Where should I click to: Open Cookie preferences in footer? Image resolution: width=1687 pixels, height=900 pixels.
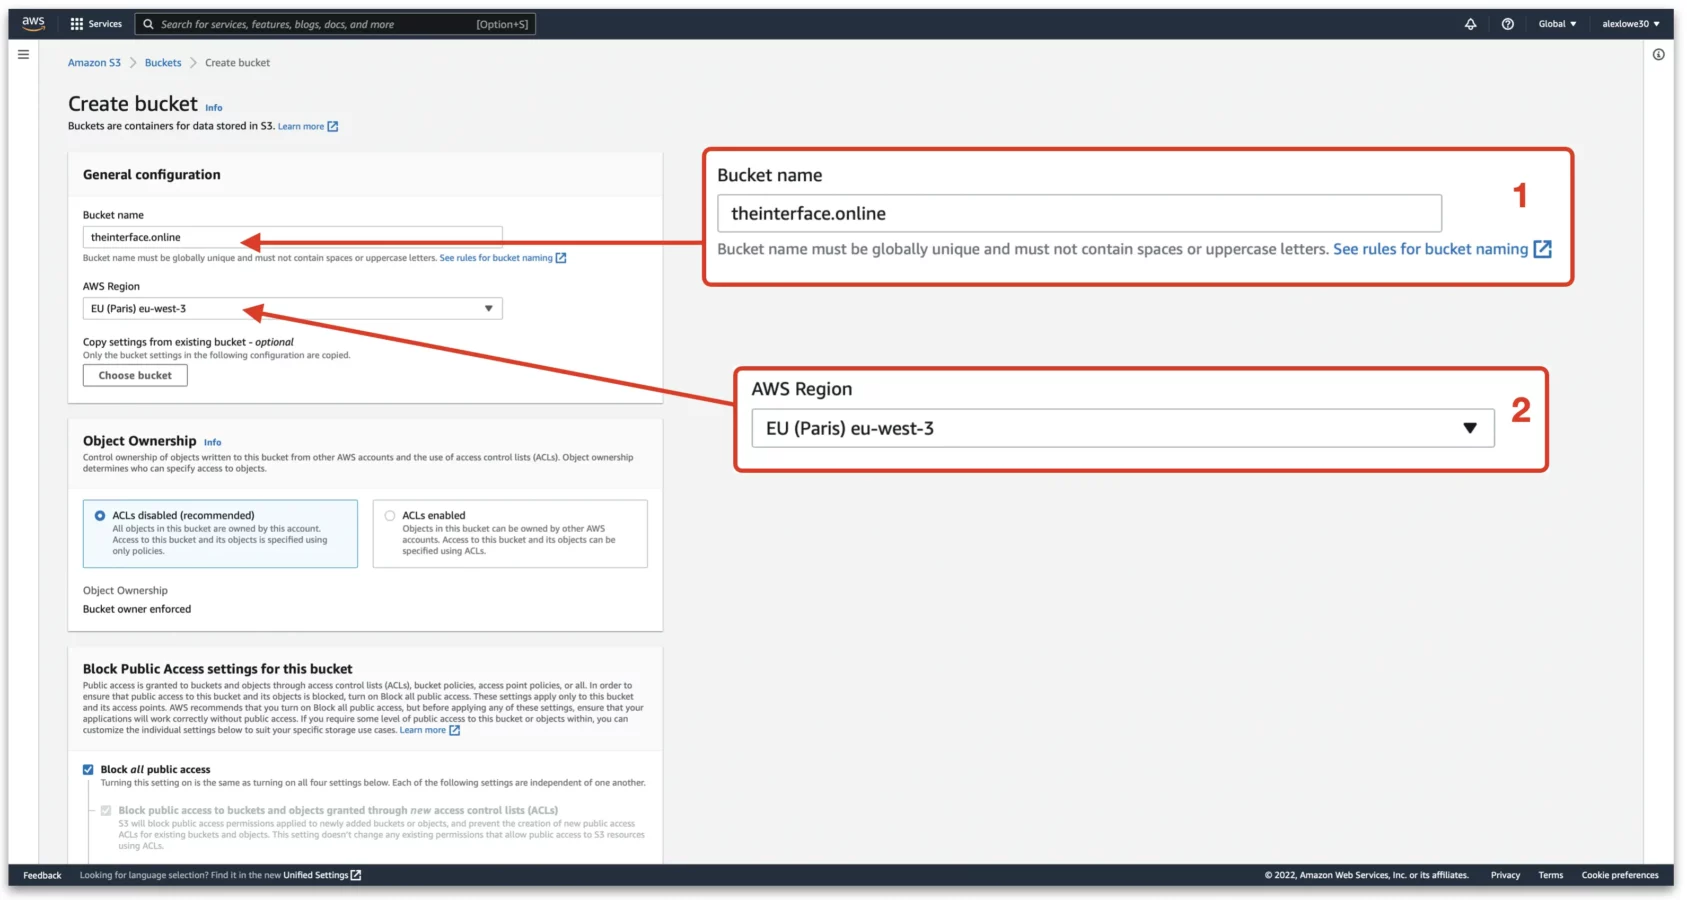[1620, 875]
